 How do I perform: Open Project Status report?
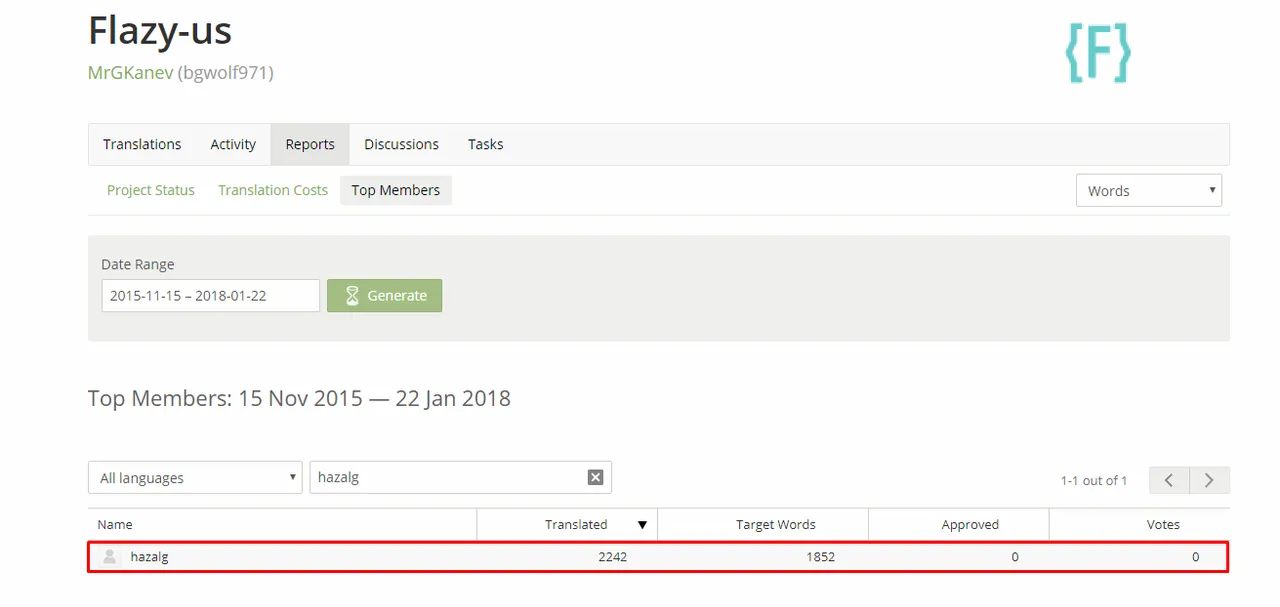[151, 190]
